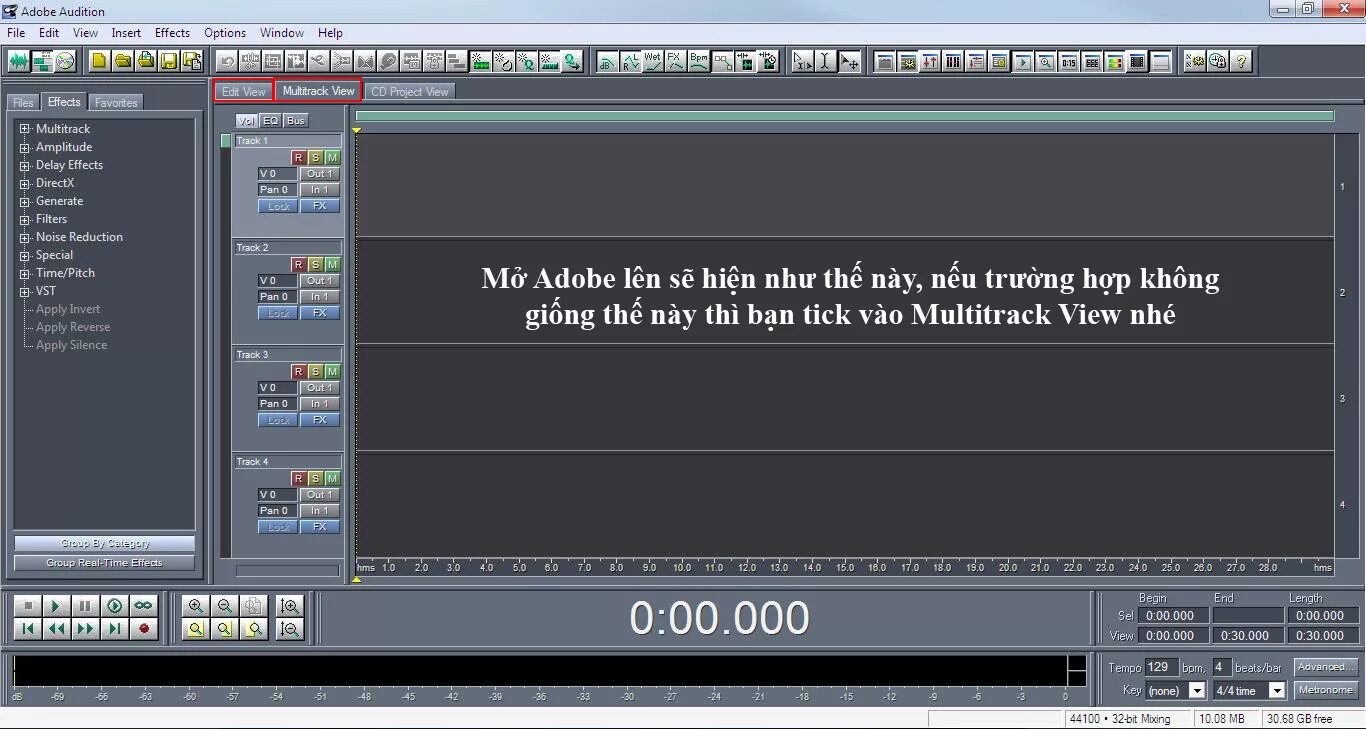Expand the Filters effects category
Image resolution: width=1366 pixels, height=729 pixels.
[x=25, y=219]
